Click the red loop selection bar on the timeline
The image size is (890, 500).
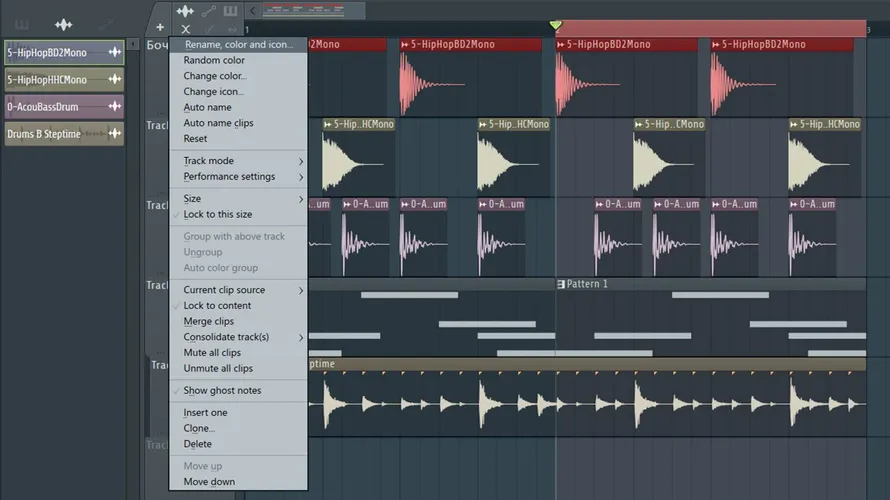pos(712,28)
